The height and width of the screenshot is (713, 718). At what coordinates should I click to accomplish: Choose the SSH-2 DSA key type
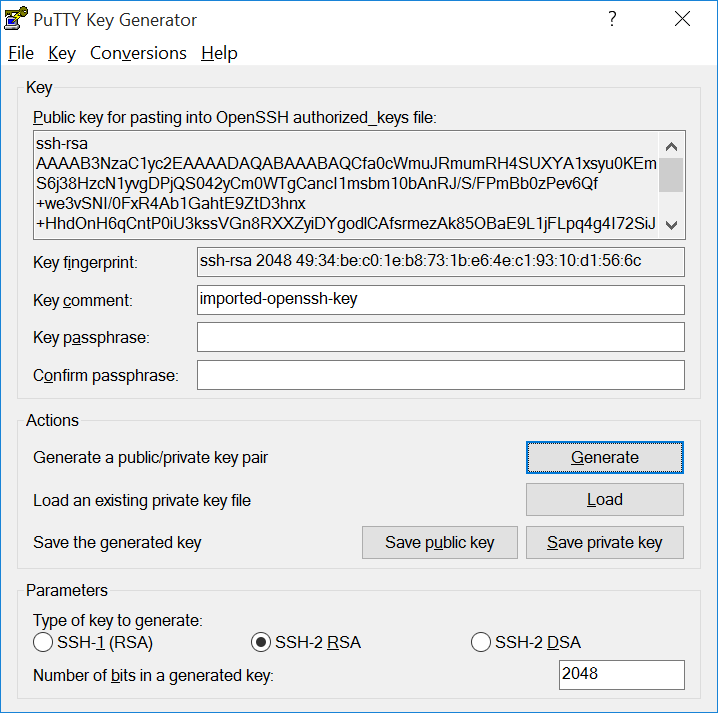click(481, 642)
